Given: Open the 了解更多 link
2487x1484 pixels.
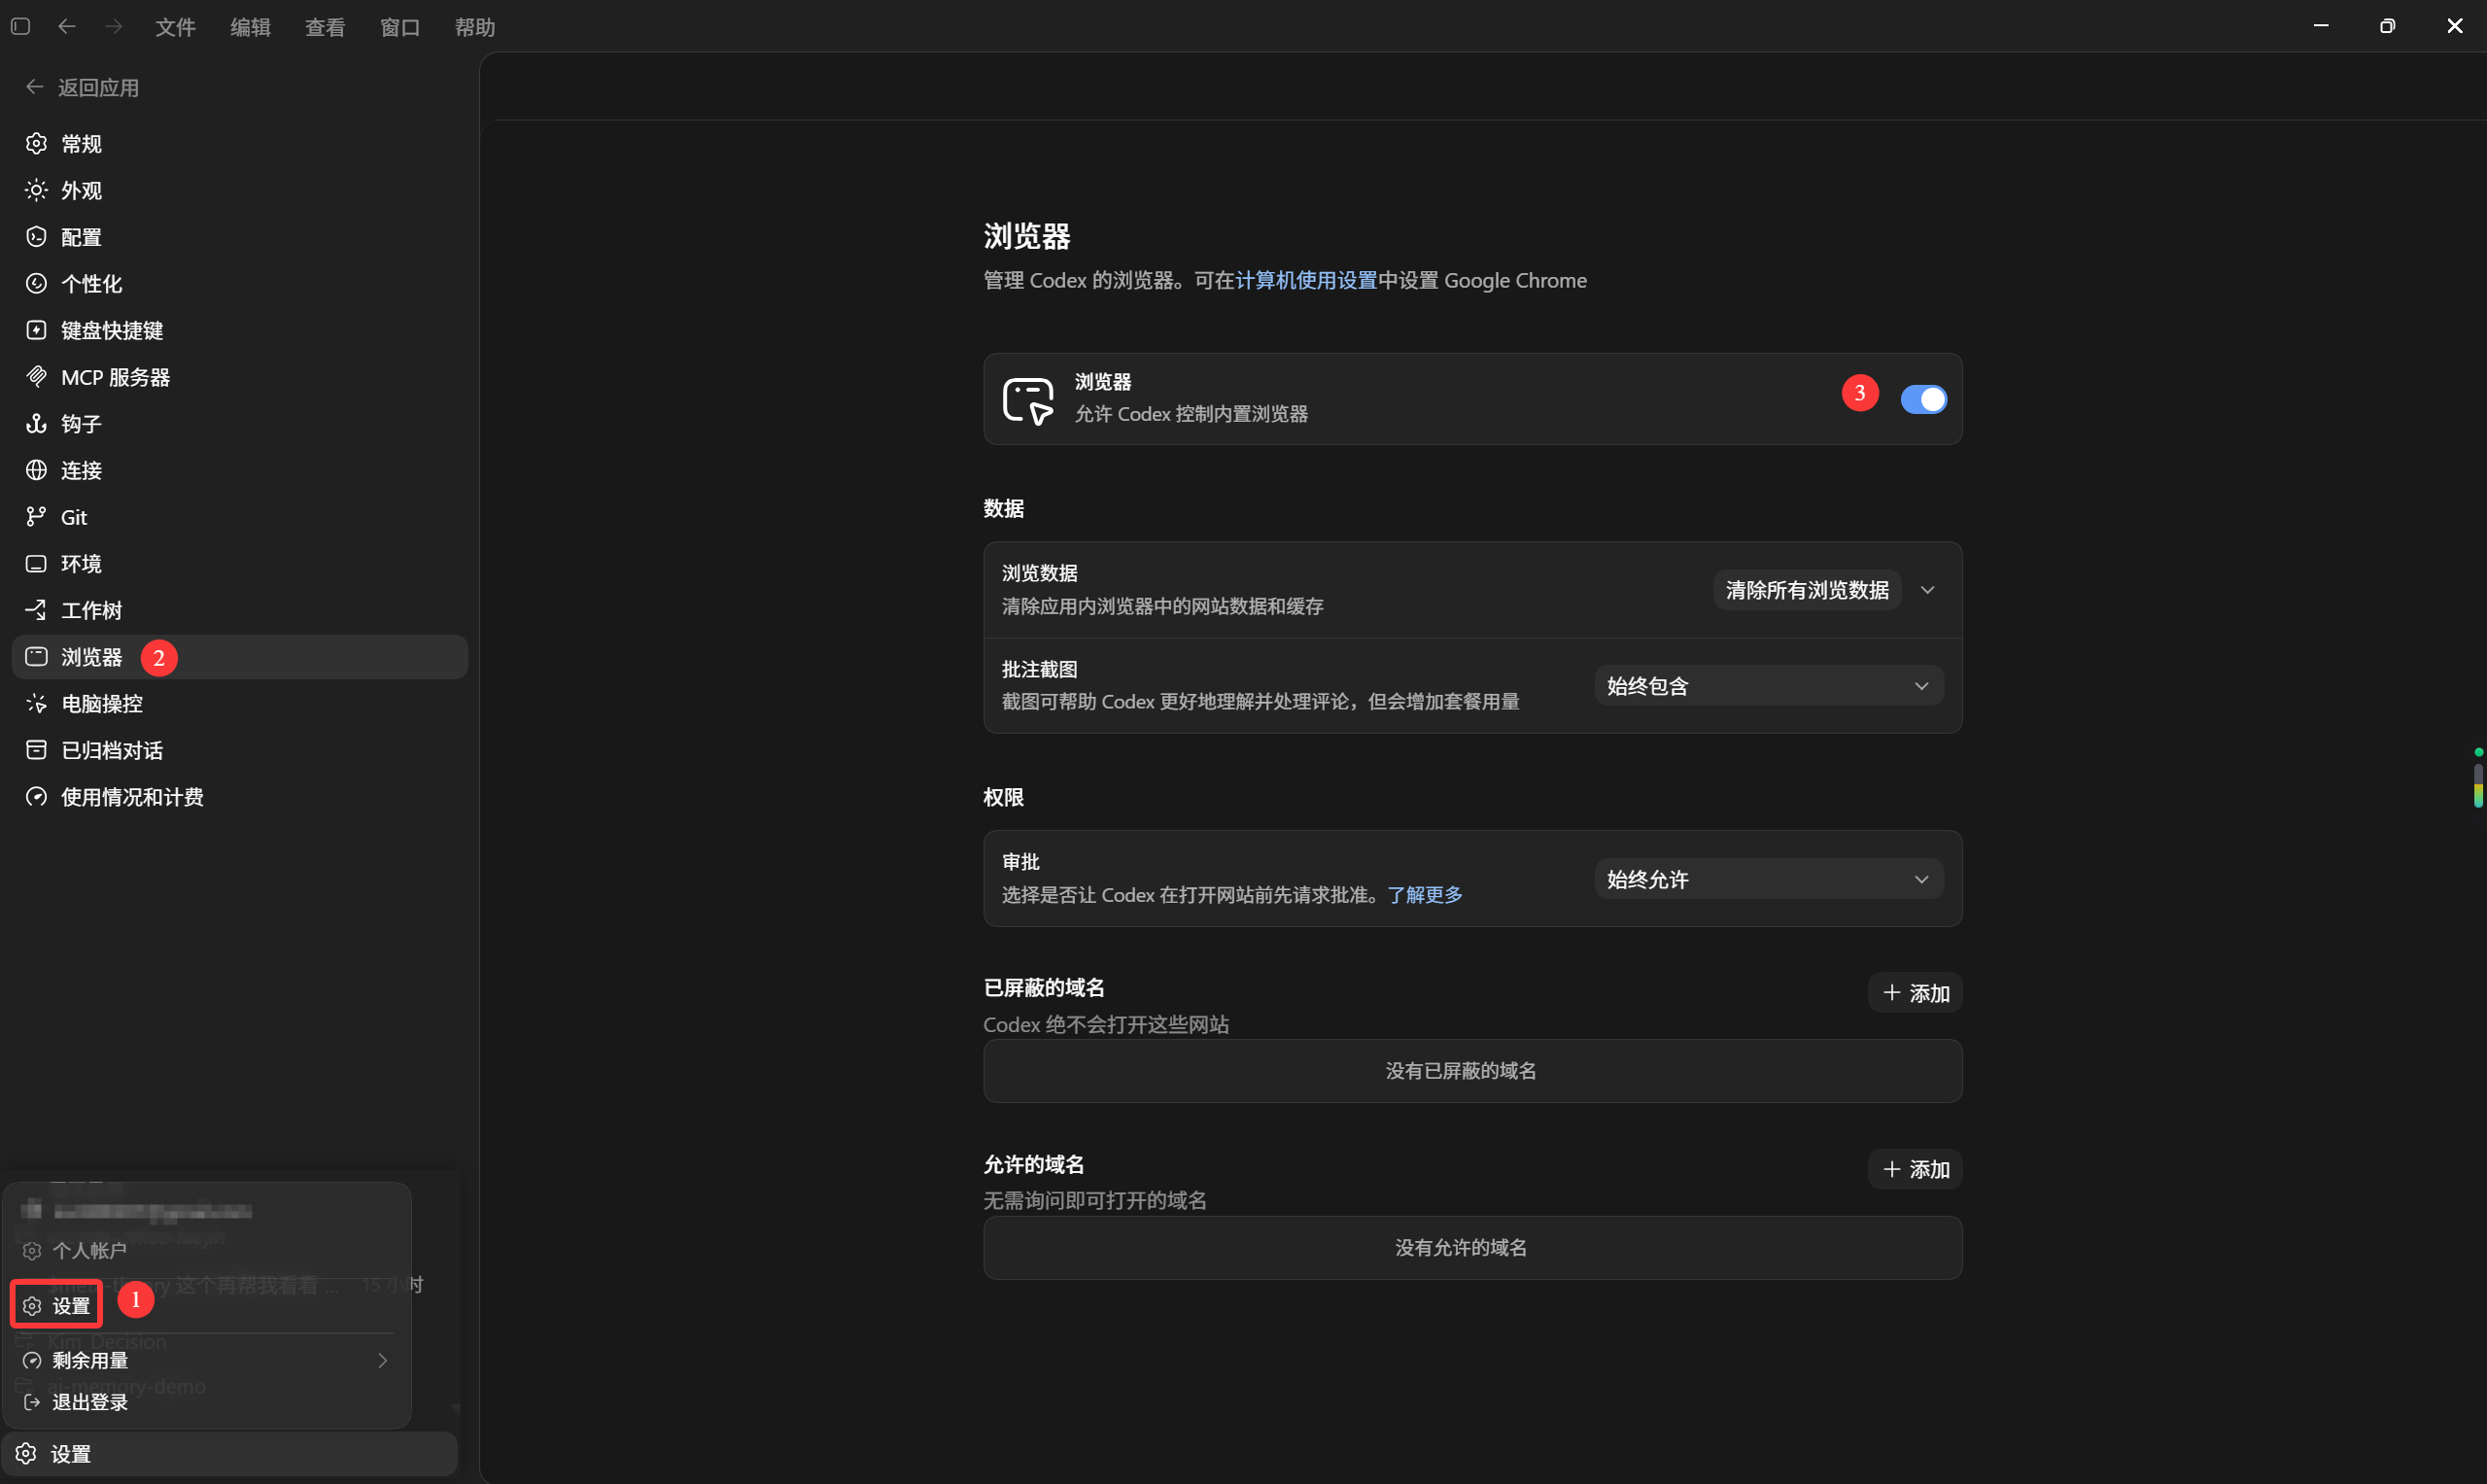Looking at the screenshot, I should tap(1425, 895).
